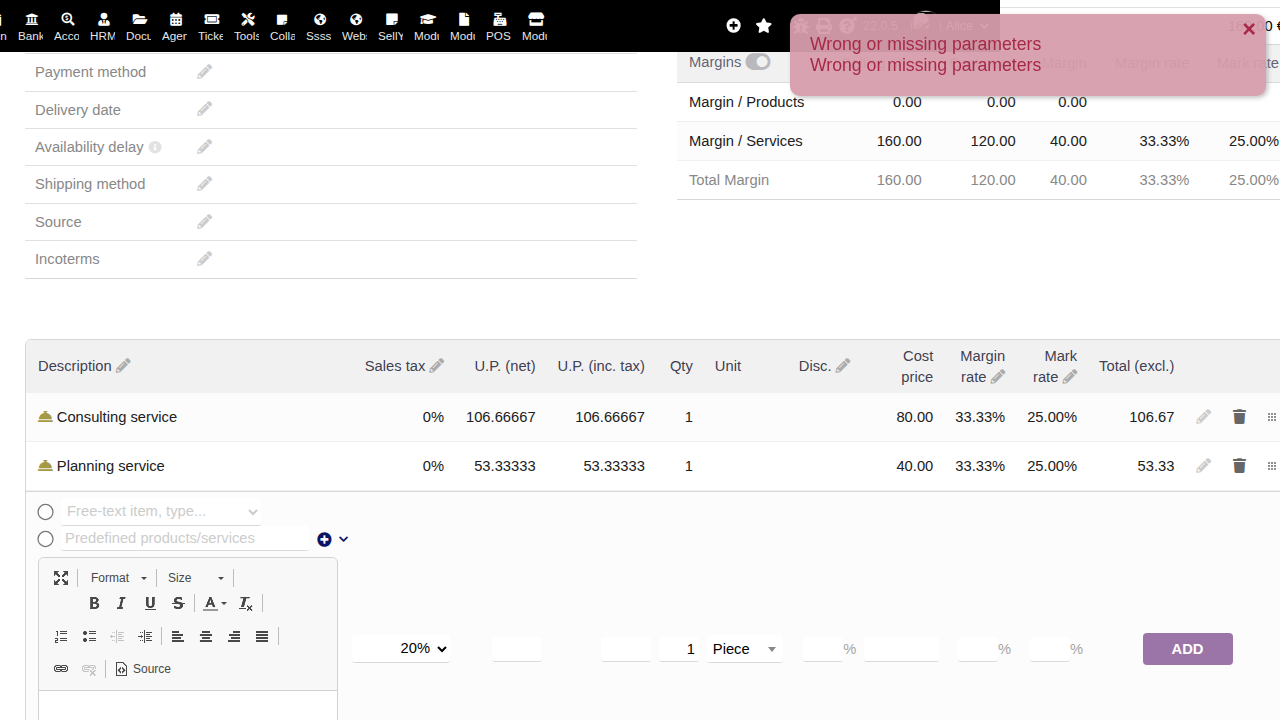The width and height of the screenshot is (1280, 720).
Task: Delete the Consulting service line
Action: tap(1239, 417)
